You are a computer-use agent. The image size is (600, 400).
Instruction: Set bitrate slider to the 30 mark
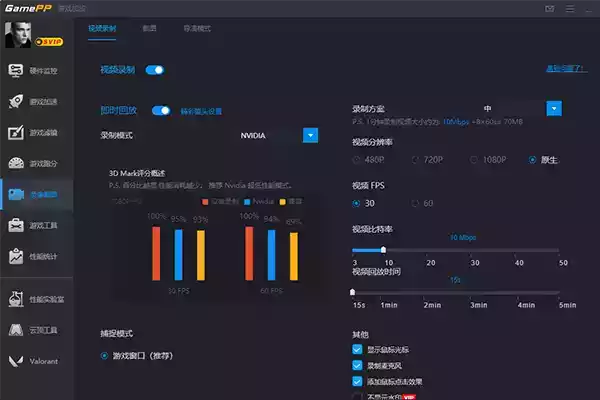(x=471, y=250)
